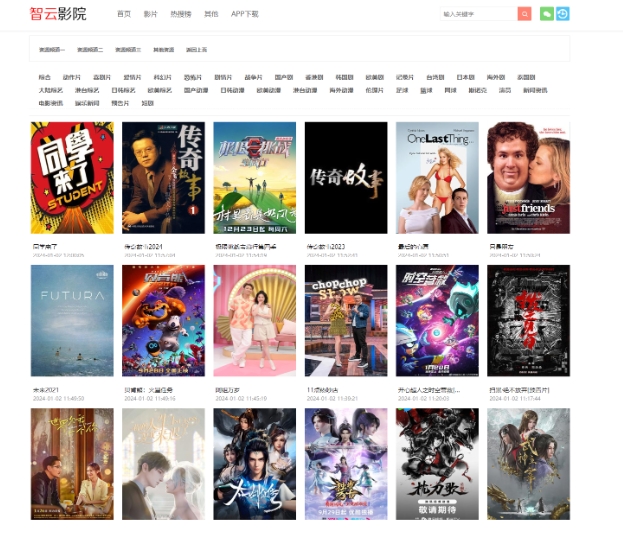623x541 pixels.
Task: Open the 同学来了 title link
Action: pos(45,247)
